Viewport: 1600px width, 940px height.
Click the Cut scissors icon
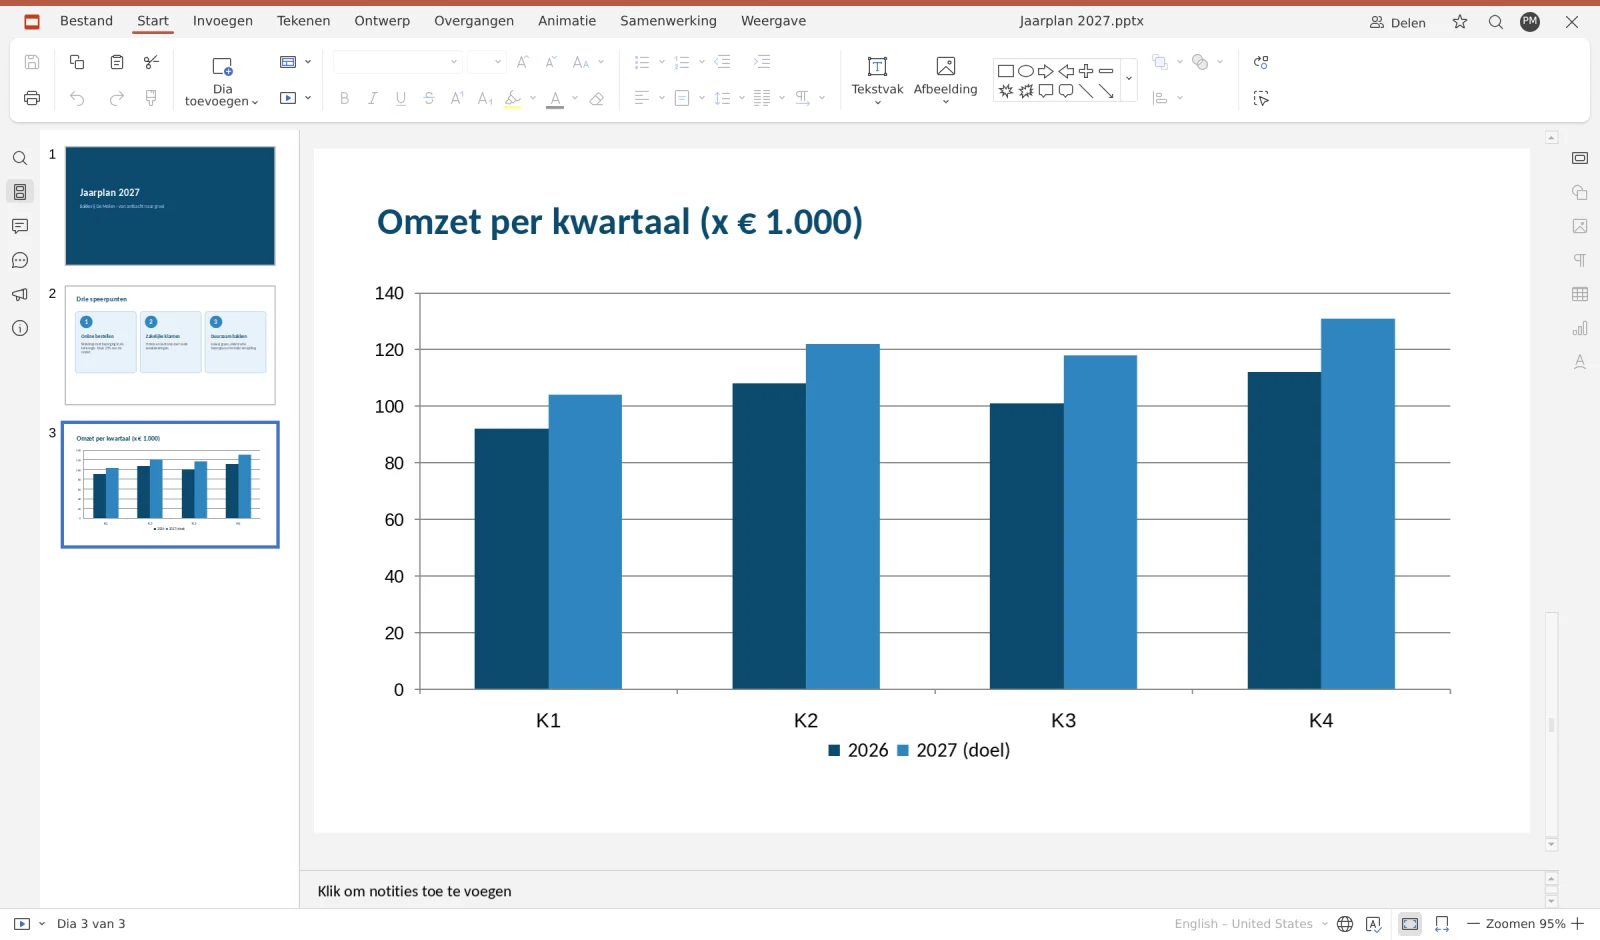click(152, 62)
